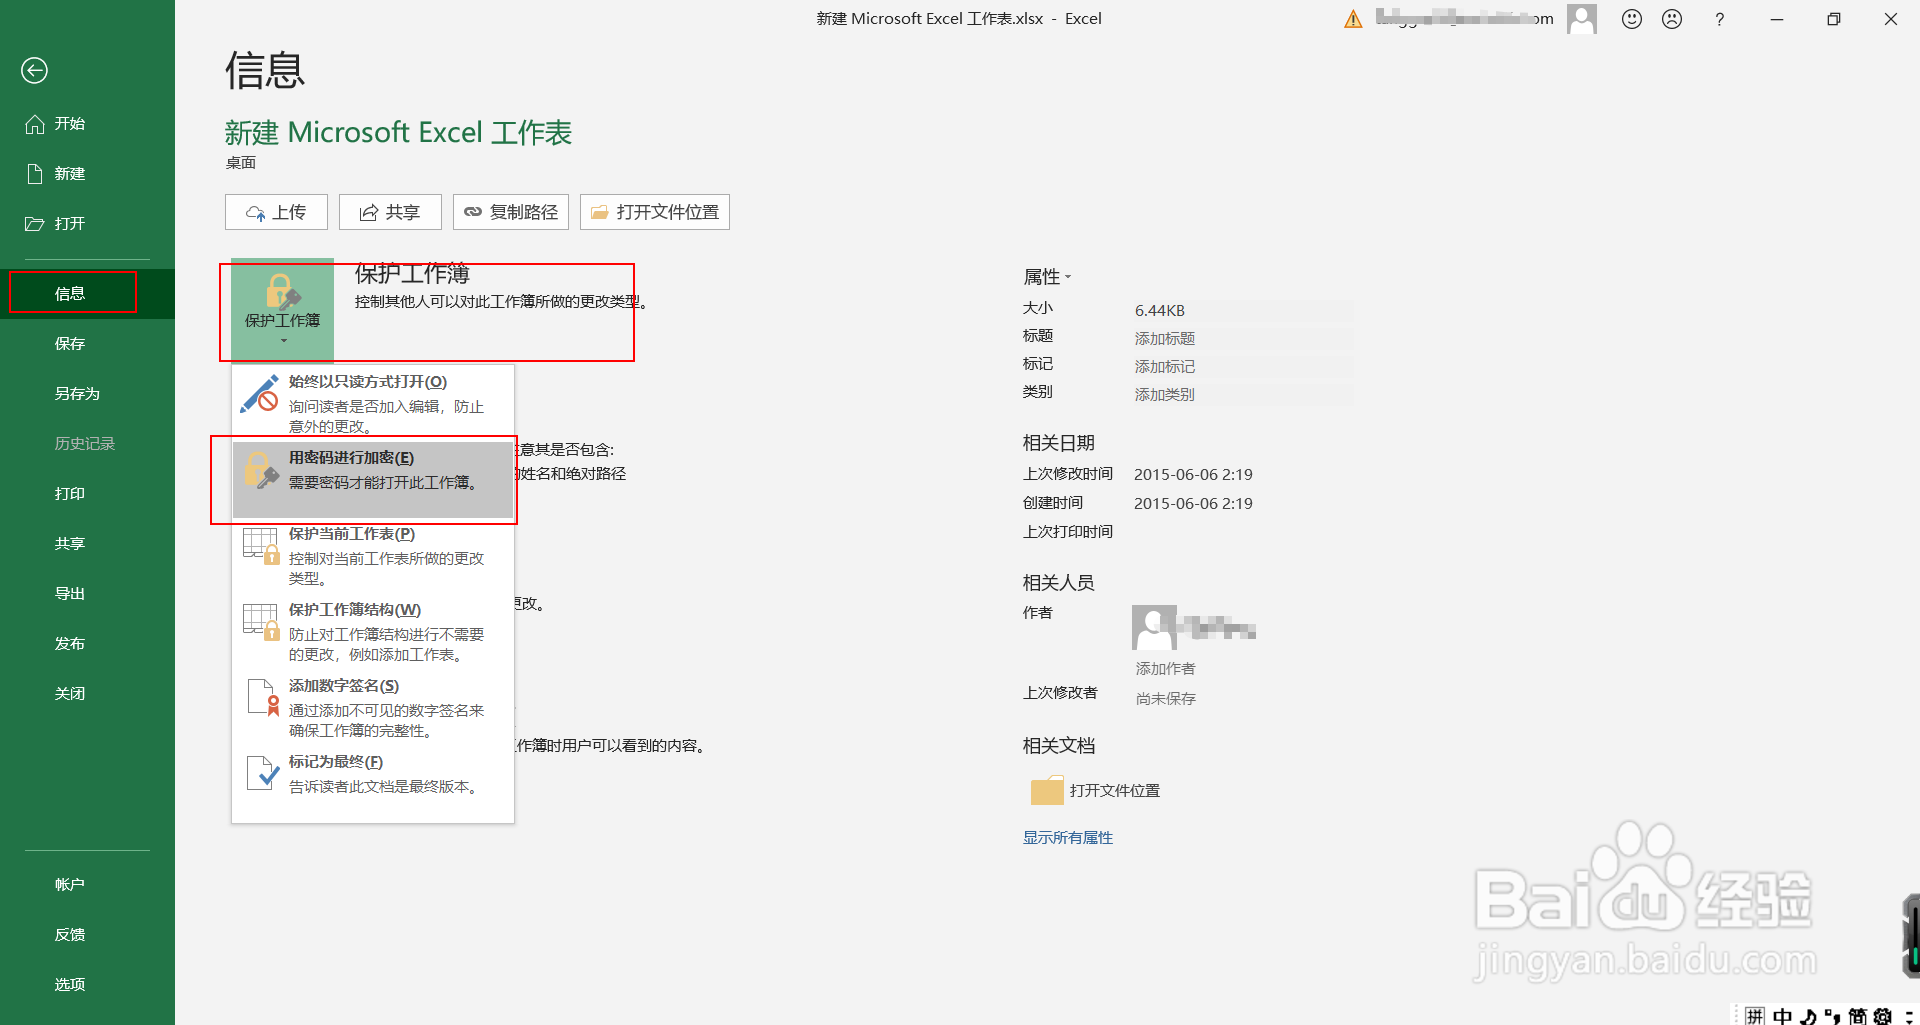Click the user profile avatar icon
Image resolution: width=1920 pixels, height=1025 pixels.
[1582, 19]
